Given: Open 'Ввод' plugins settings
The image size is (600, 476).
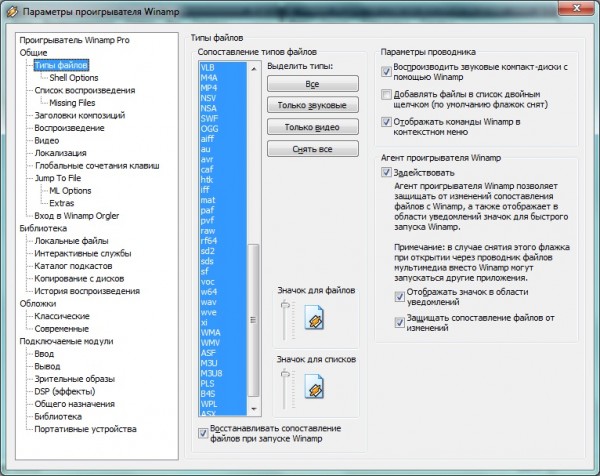Looking at the screenshot, I should click(44, 354).
